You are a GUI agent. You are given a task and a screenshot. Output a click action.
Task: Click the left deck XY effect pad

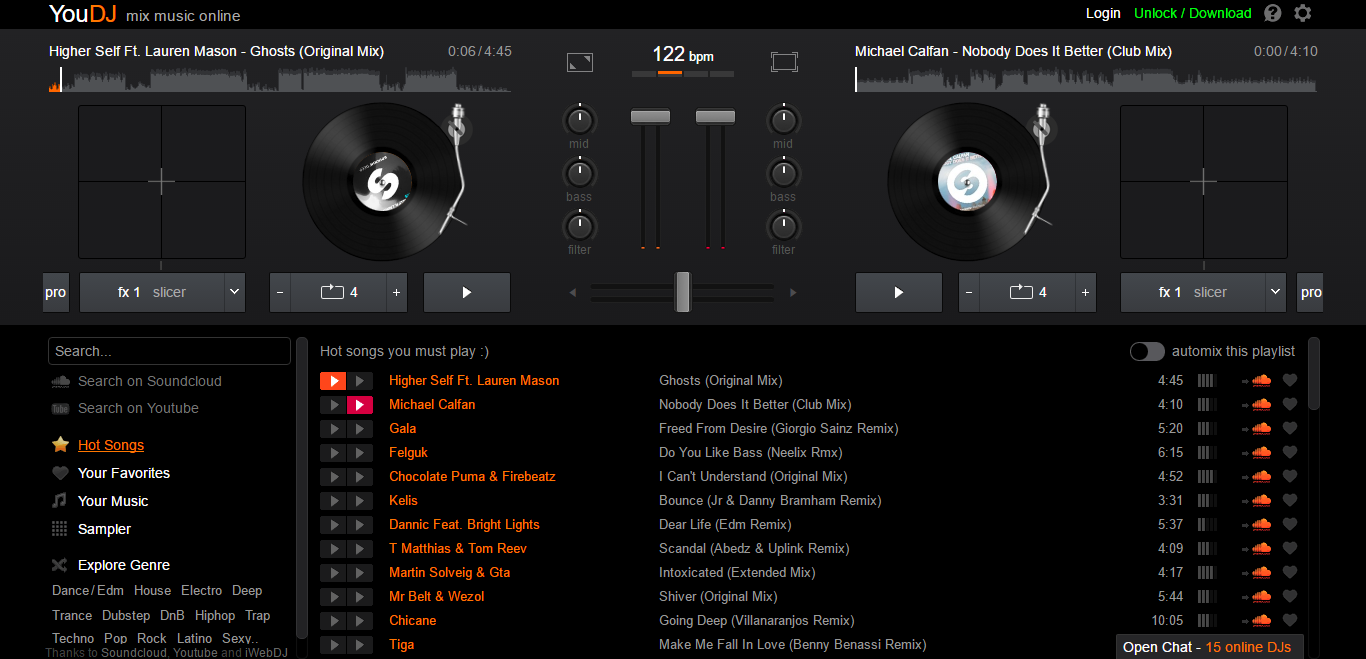(x=162, y=182)
